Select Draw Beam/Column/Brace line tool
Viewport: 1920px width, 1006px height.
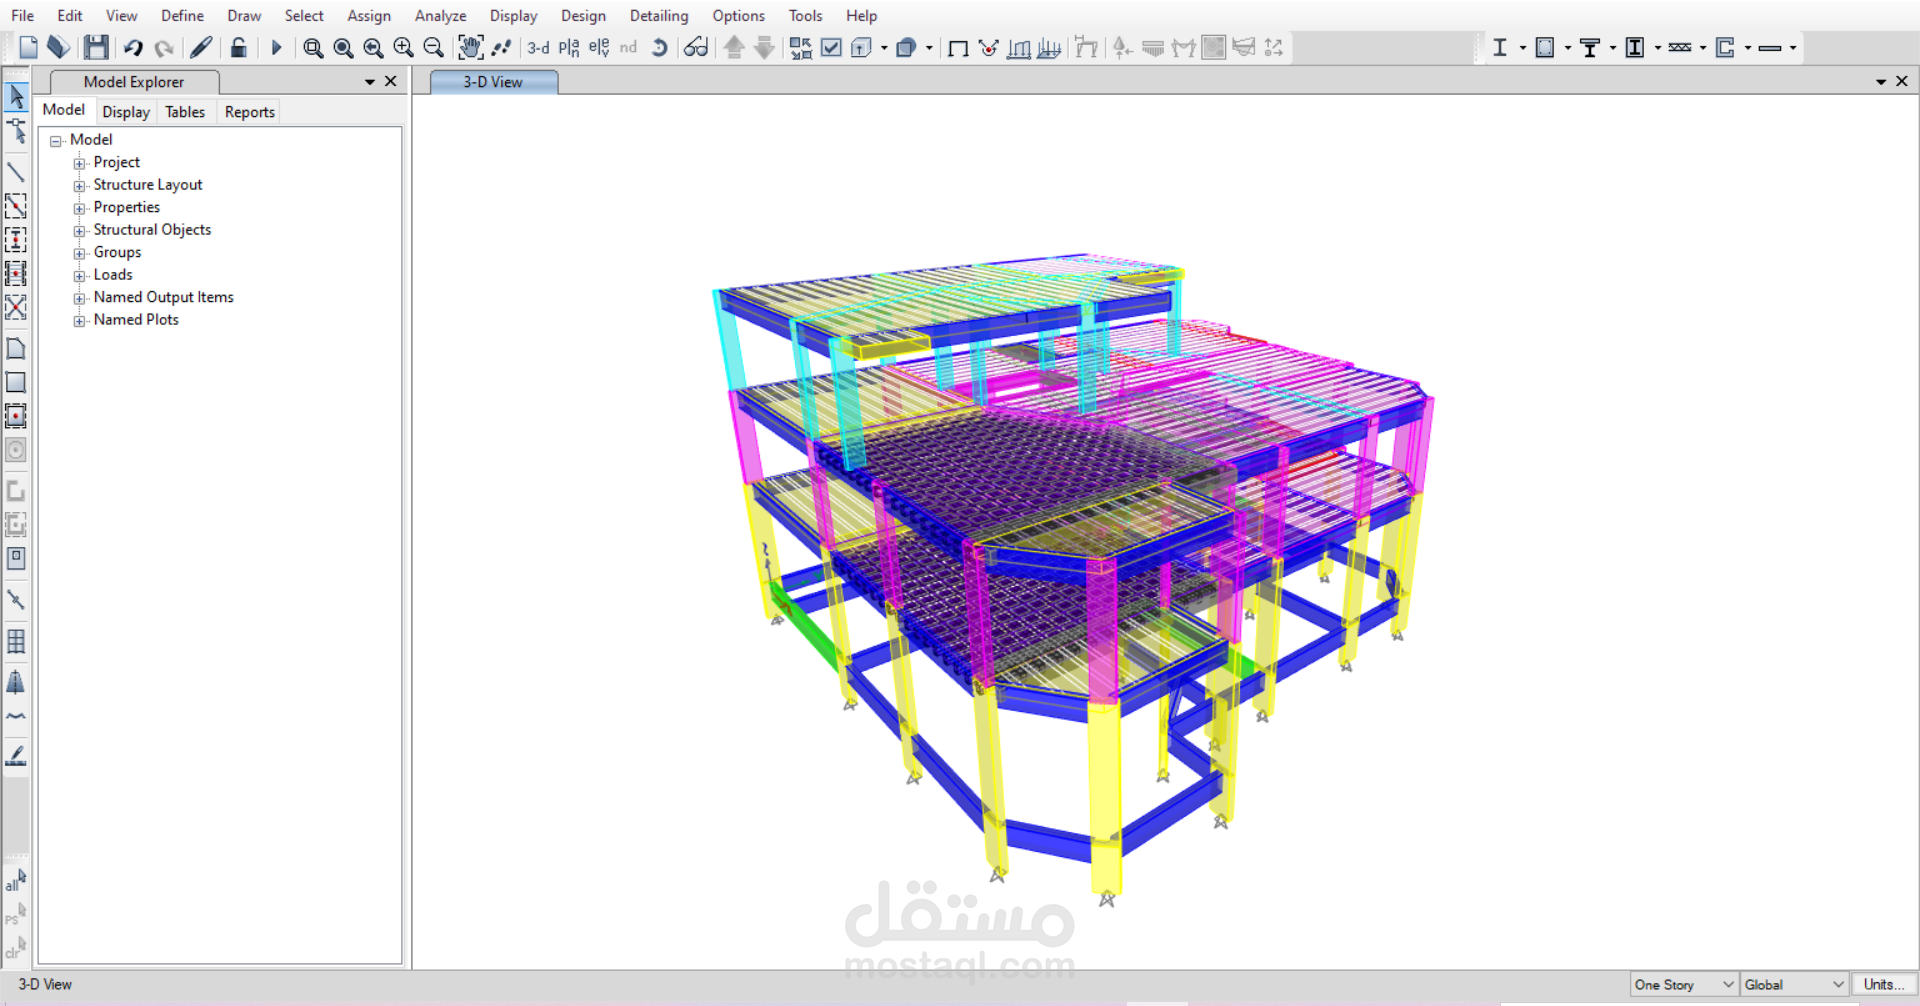[x=16, y=172]
